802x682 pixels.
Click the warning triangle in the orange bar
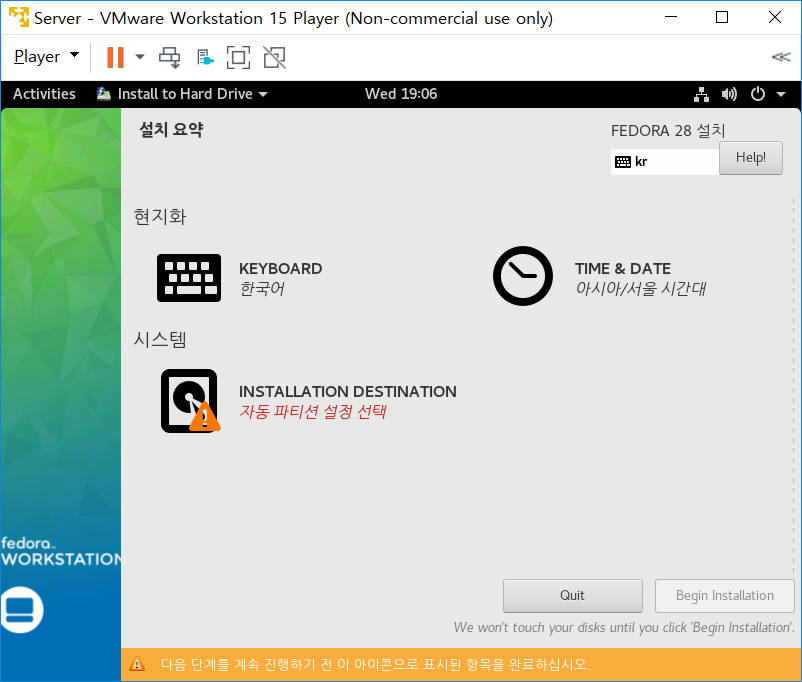coord(137,664)
